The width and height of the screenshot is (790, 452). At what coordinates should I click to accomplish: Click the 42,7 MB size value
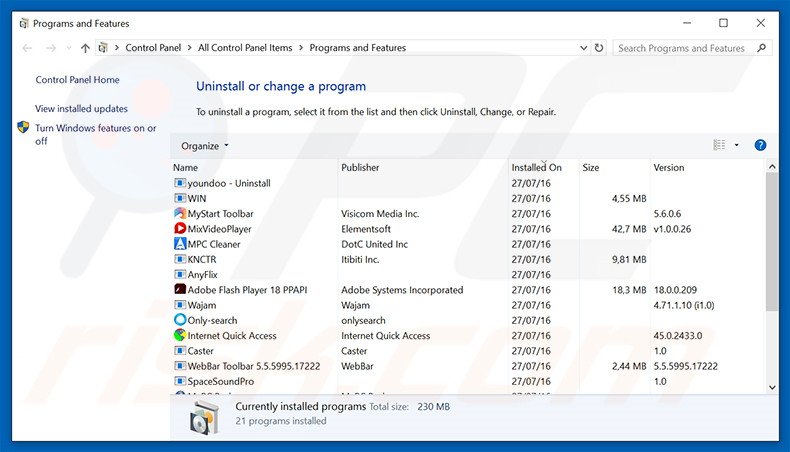click(x=629, y=229)
